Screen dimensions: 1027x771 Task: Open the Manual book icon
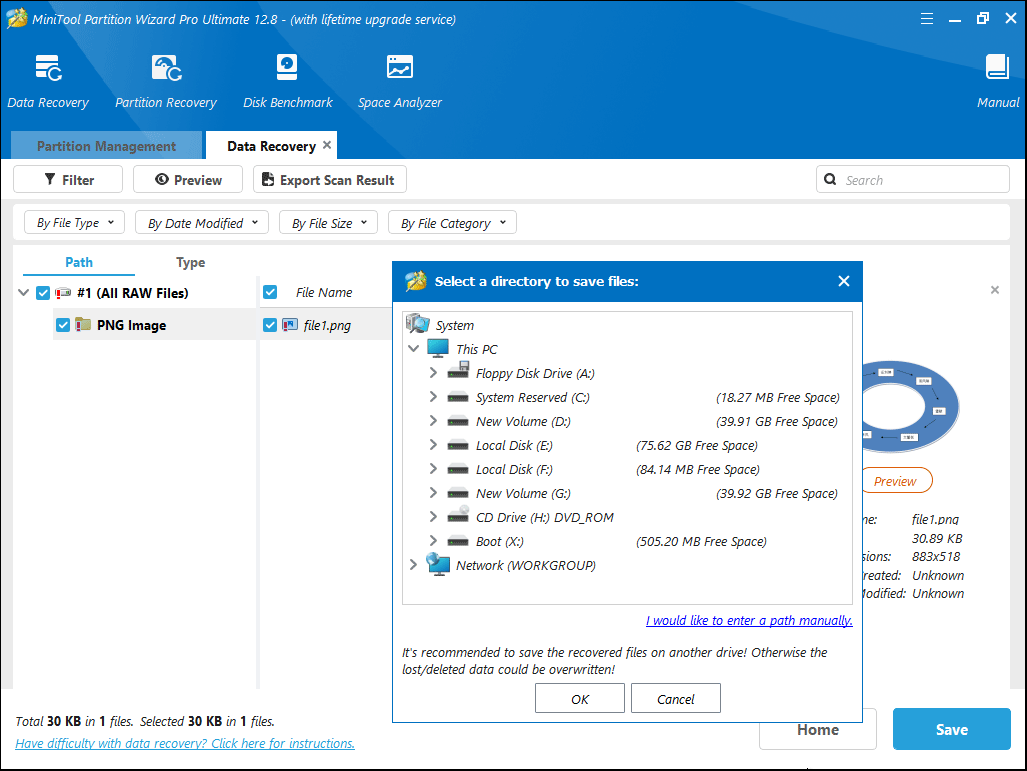[x=997, y=70]
